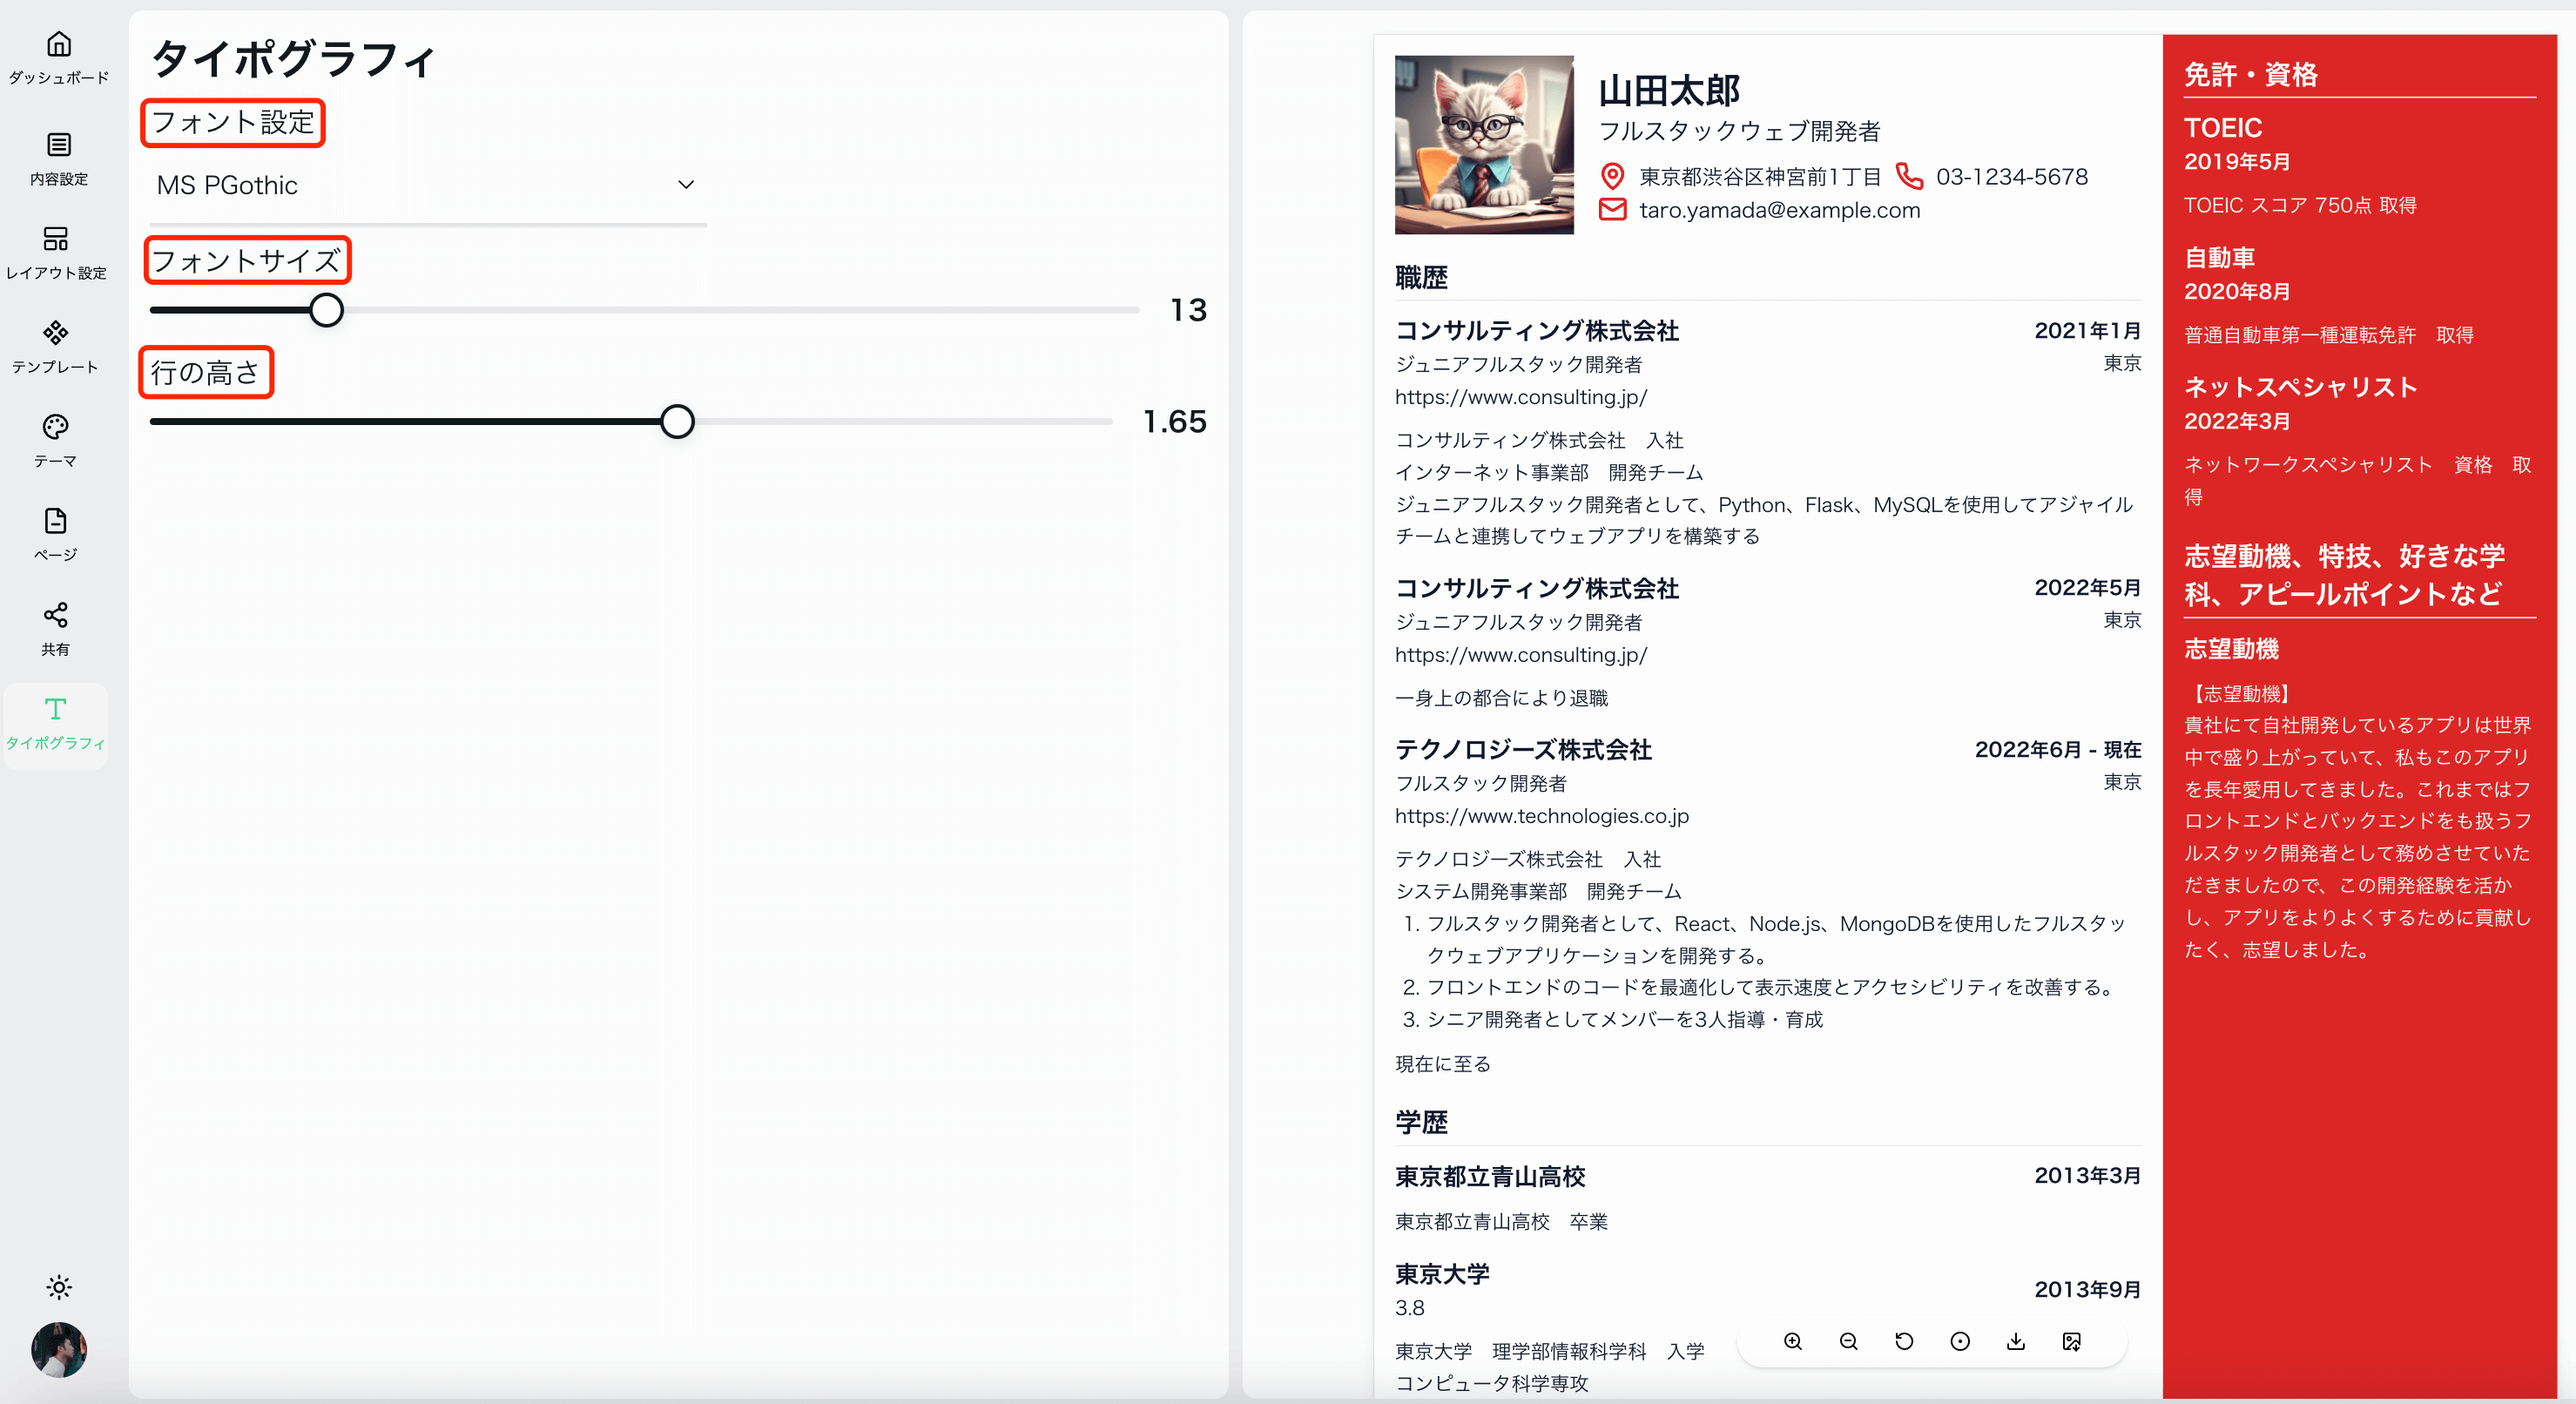Click the 一身上の都合により退職 line
The image size is (2576, 1404).
click(x=1501, y=698)
